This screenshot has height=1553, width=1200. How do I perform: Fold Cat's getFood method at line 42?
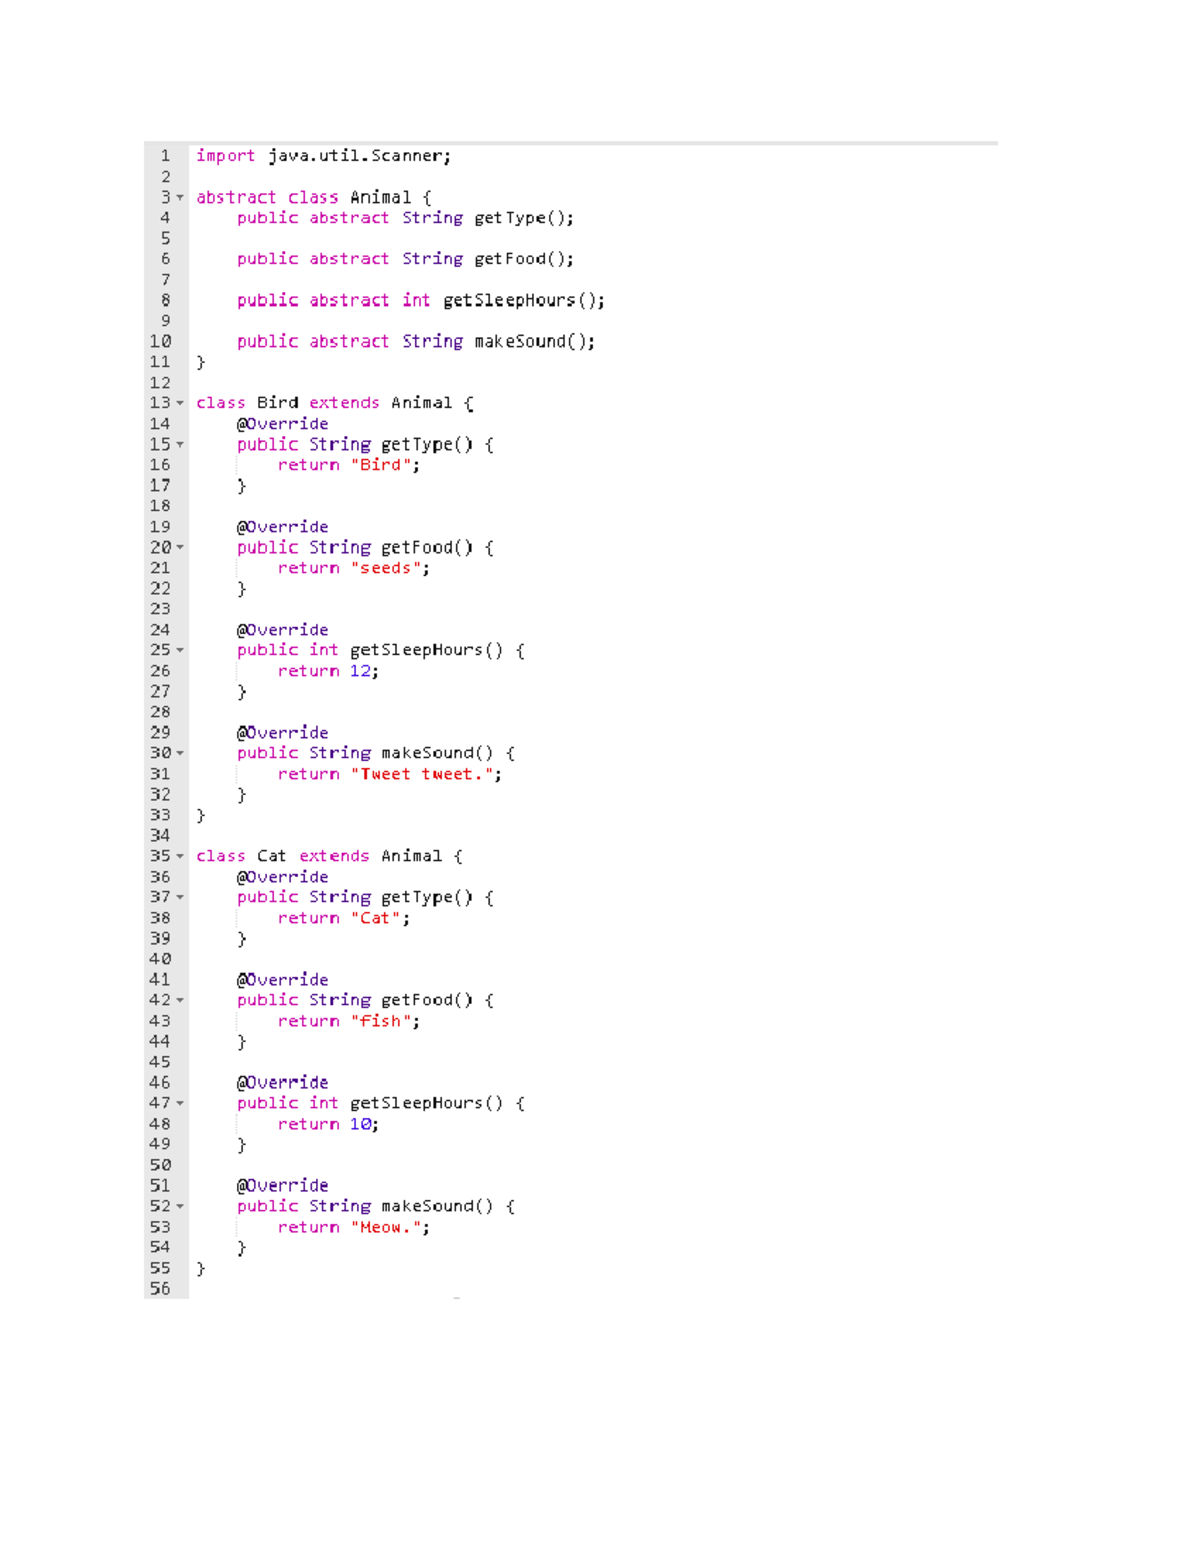[x=180, y=1000]
